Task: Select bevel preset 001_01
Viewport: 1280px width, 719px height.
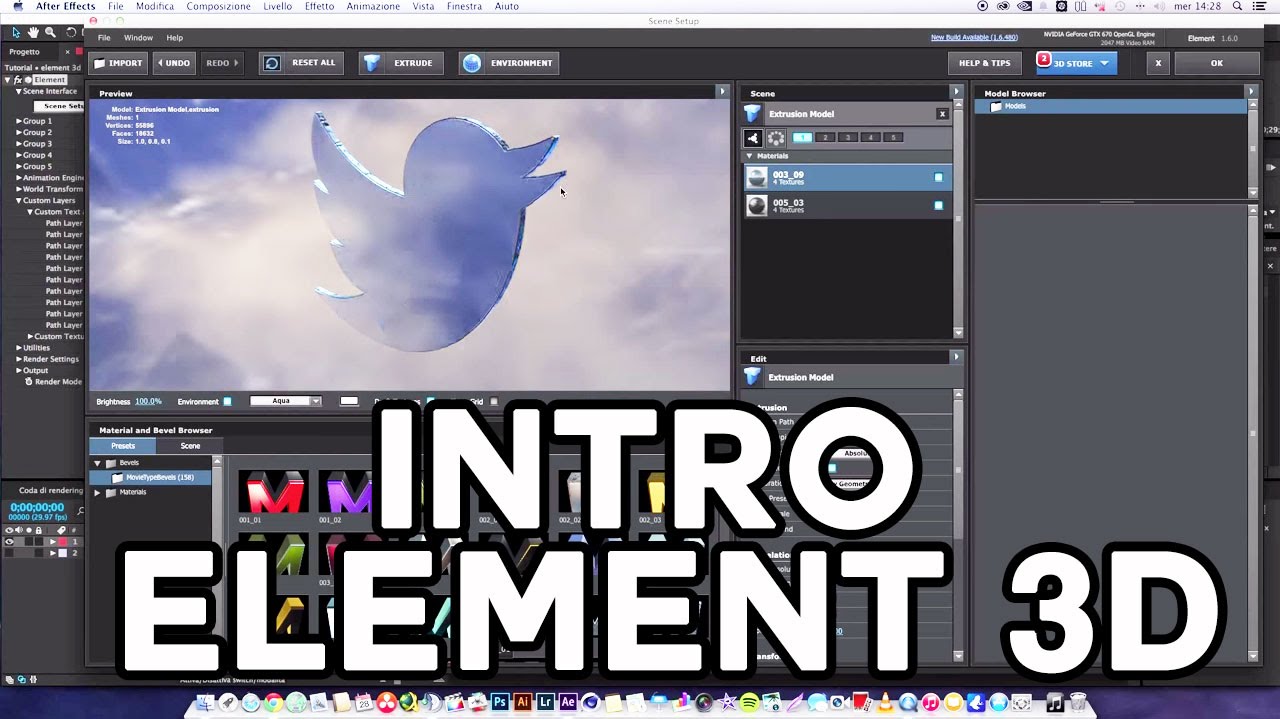Action: pyautogui.click(x=272, y=492)
